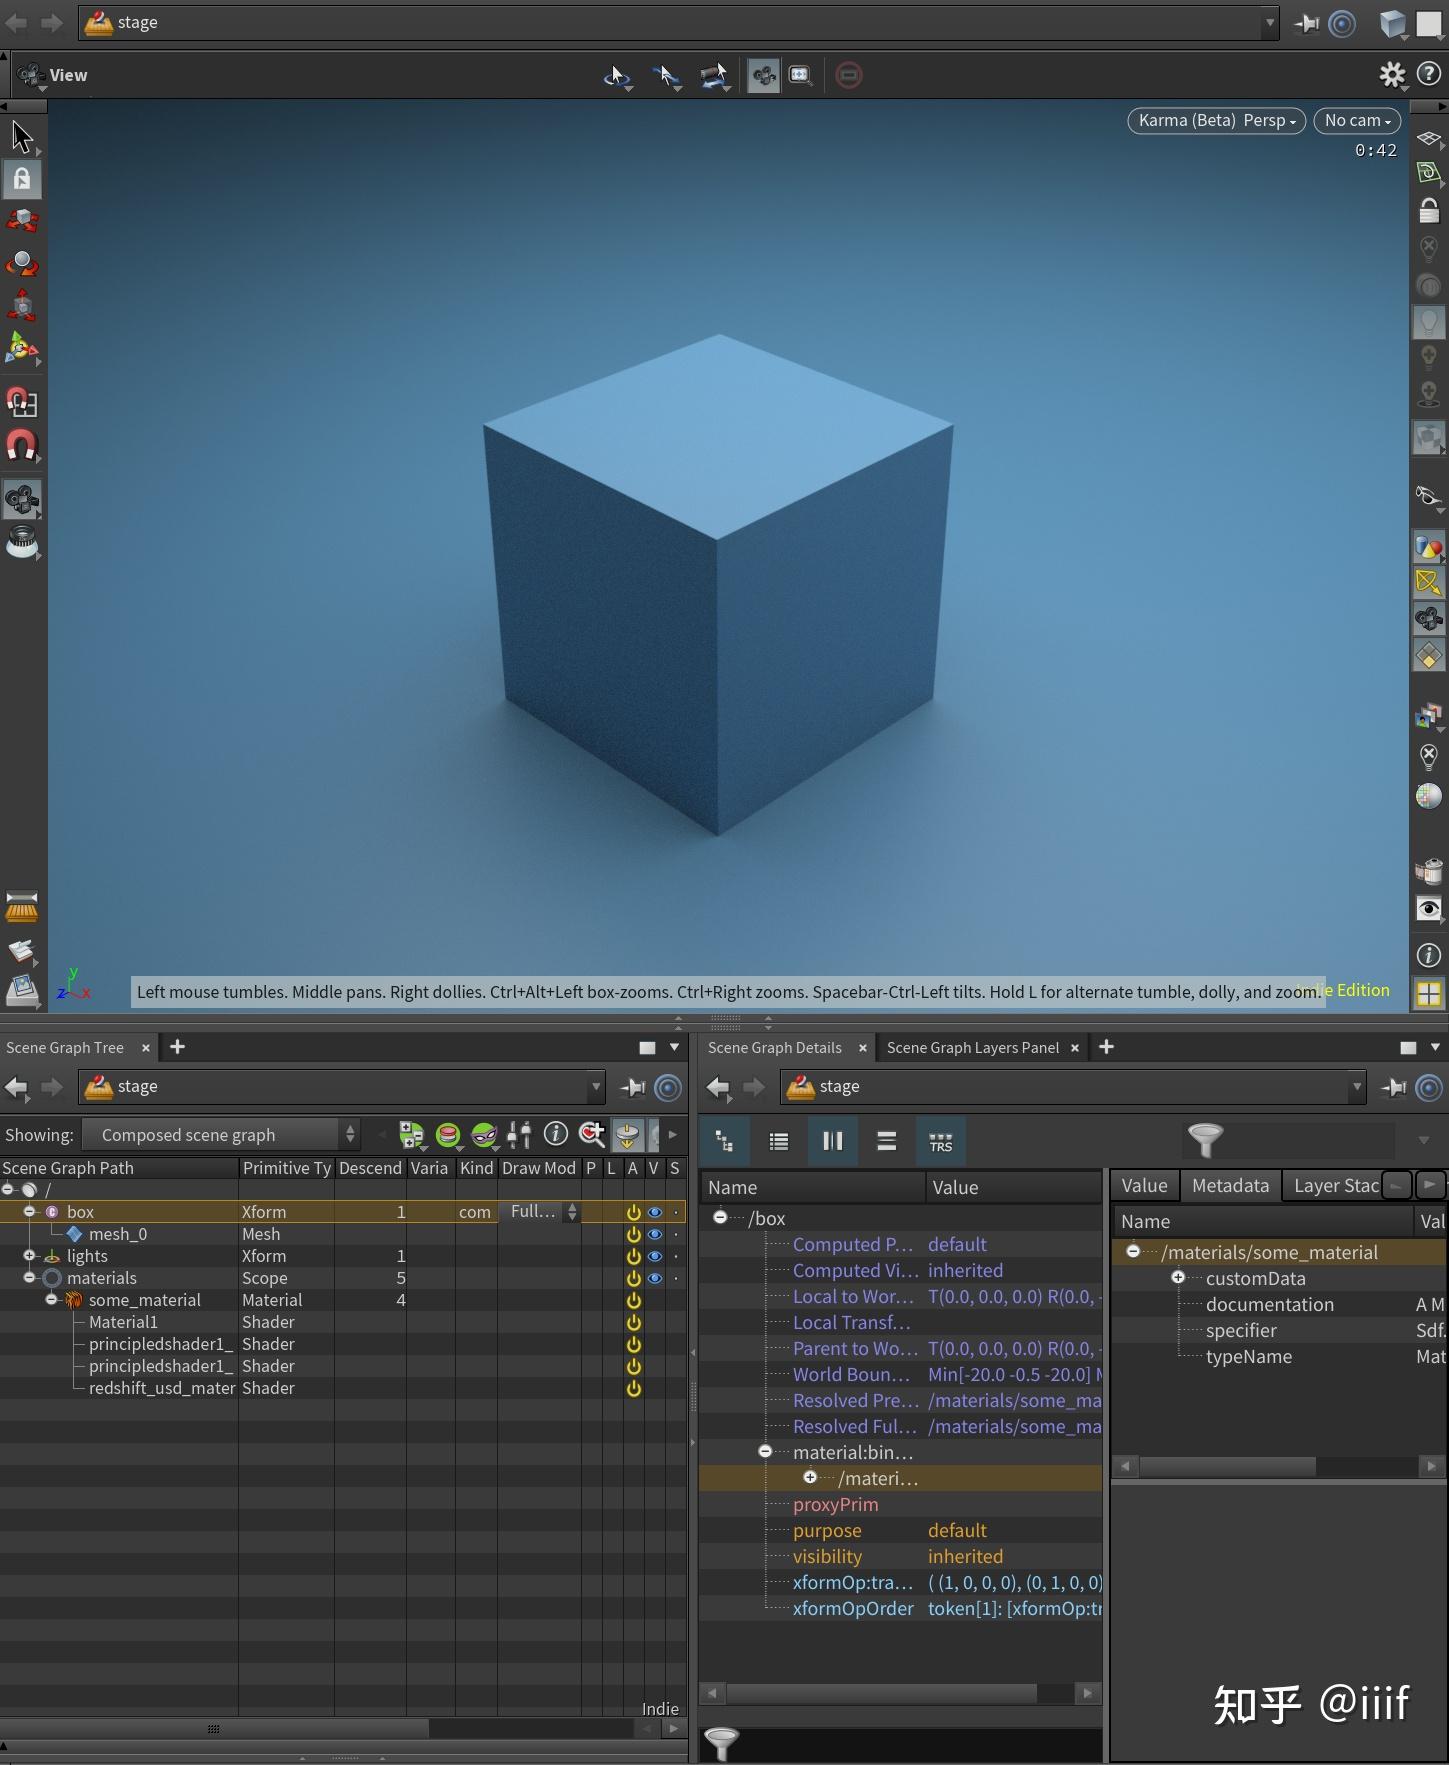Viewport: 1449px width, 1765px height.
Task: Click the red stop render icon in View toolbar
Action: (x=849, y=74)
